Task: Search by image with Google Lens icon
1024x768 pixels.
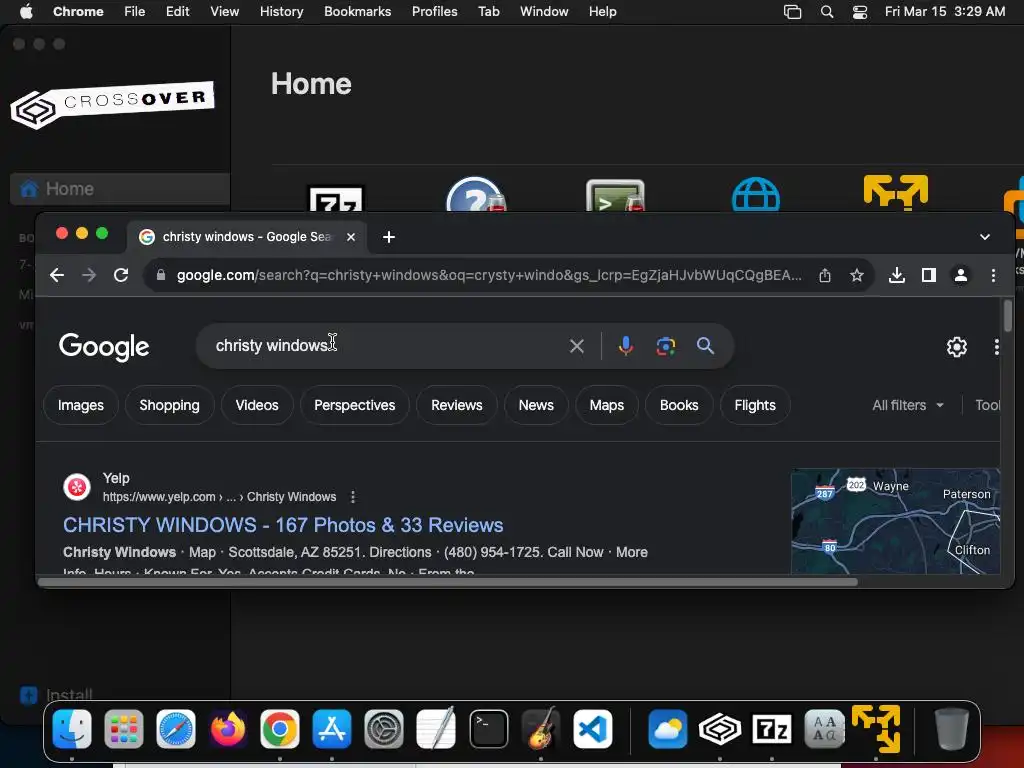Action: click(x=665, y=345)
